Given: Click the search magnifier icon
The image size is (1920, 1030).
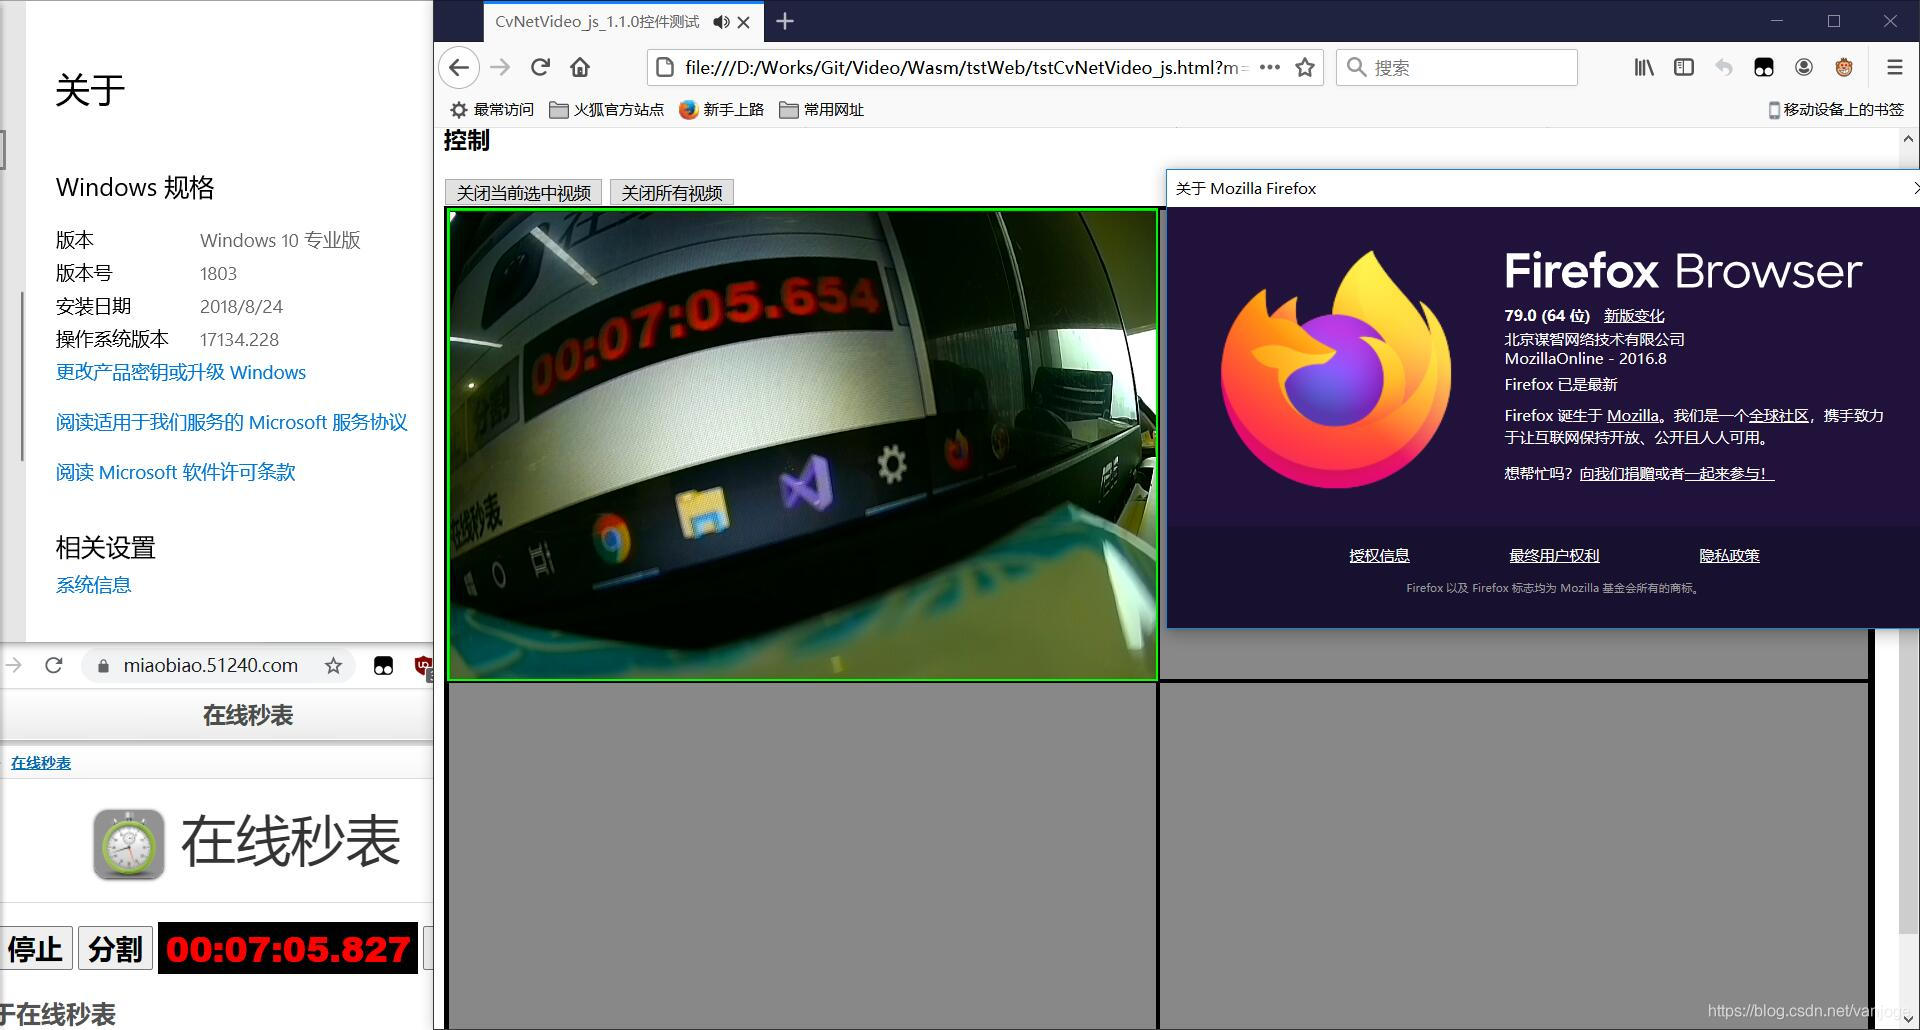Looking at the screenshot, I should pos(1356,67).
